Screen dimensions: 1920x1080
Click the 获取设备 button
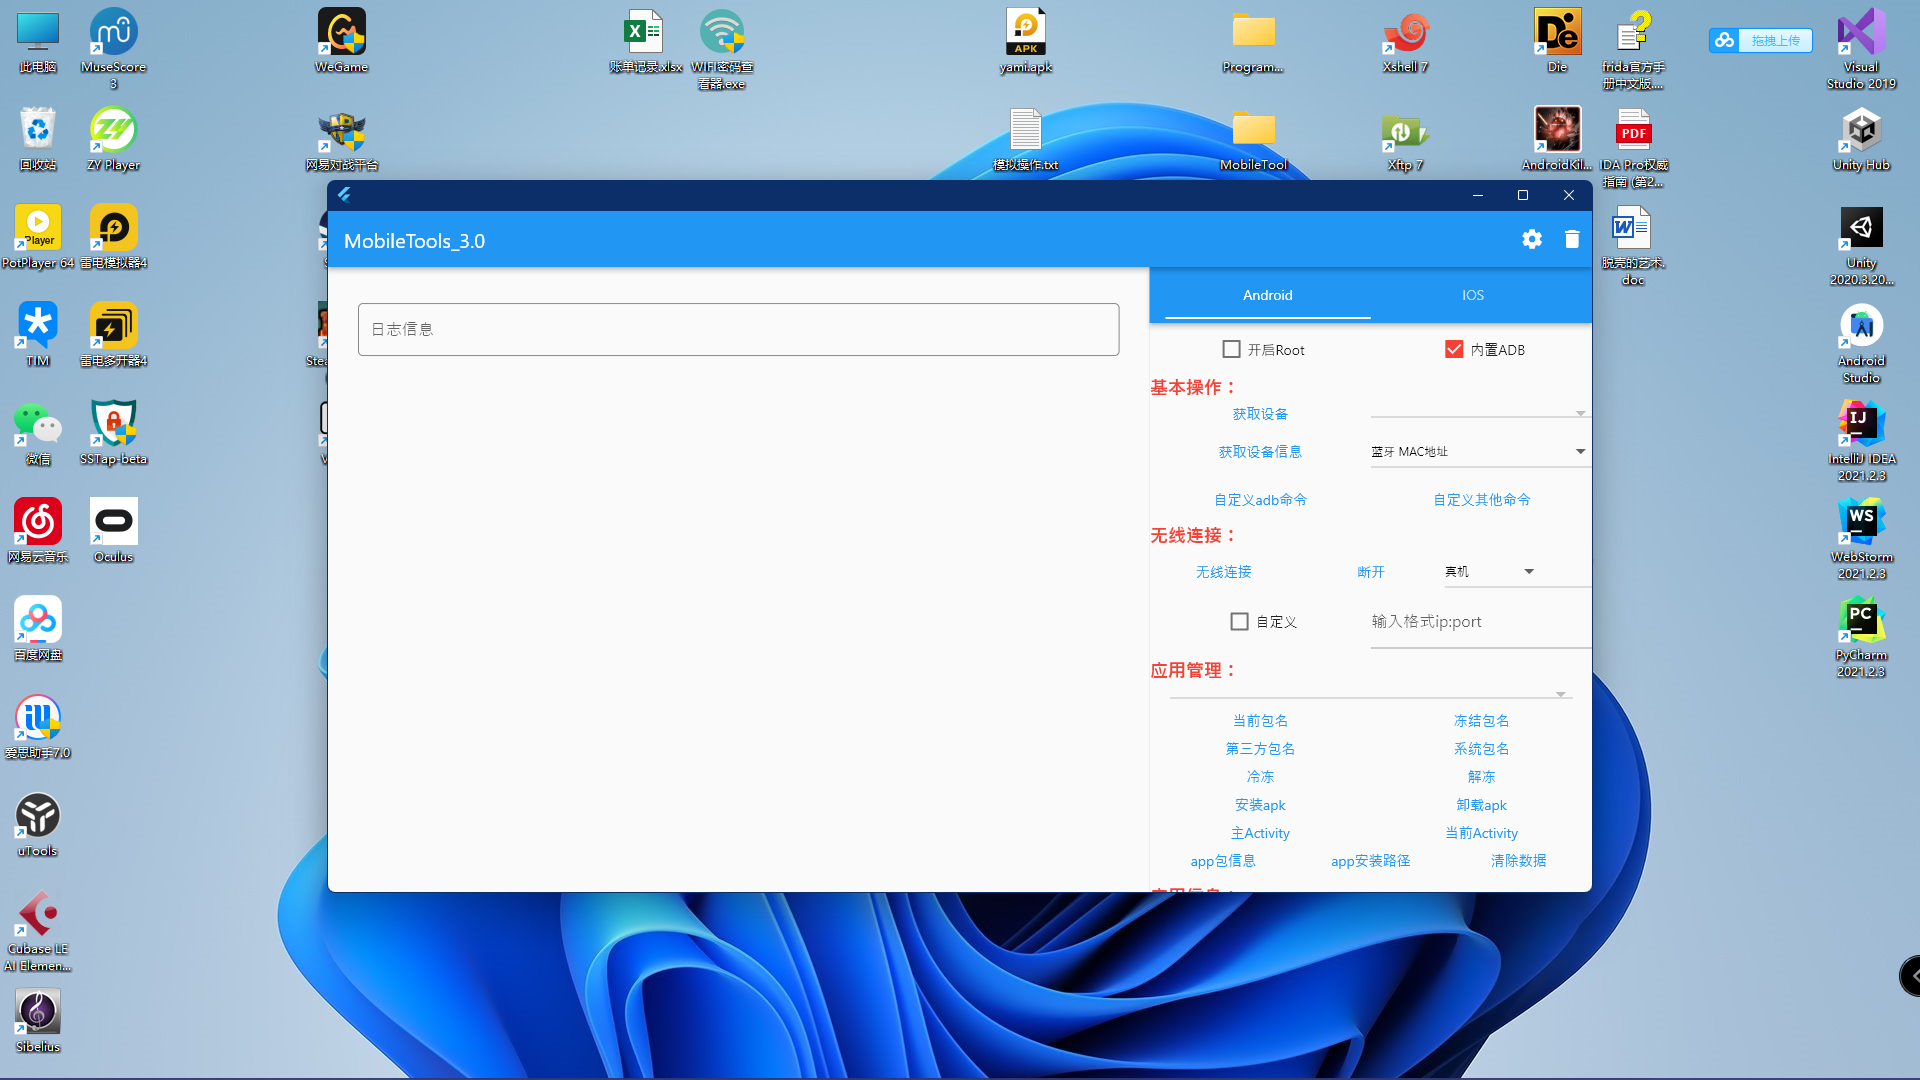click(1259, 414)
